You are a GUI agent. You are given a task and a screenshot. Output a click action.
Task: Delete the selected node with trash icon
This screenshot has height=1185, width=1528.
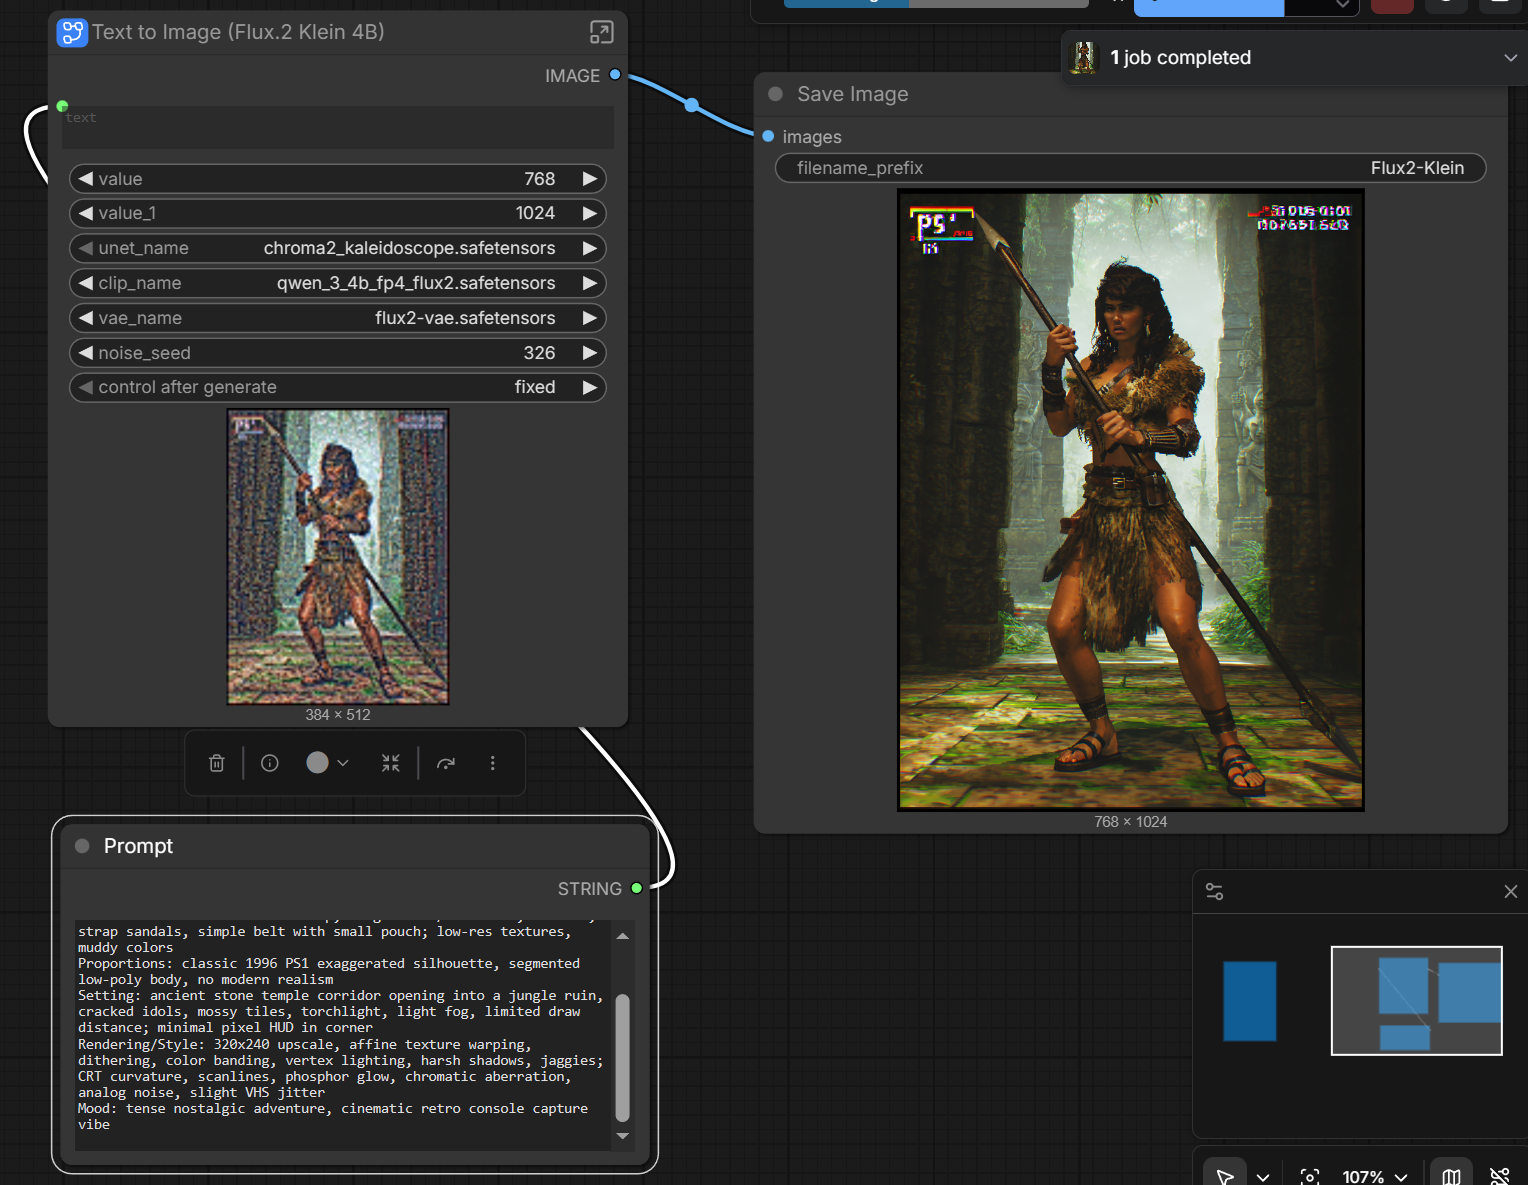click(216, 763)
